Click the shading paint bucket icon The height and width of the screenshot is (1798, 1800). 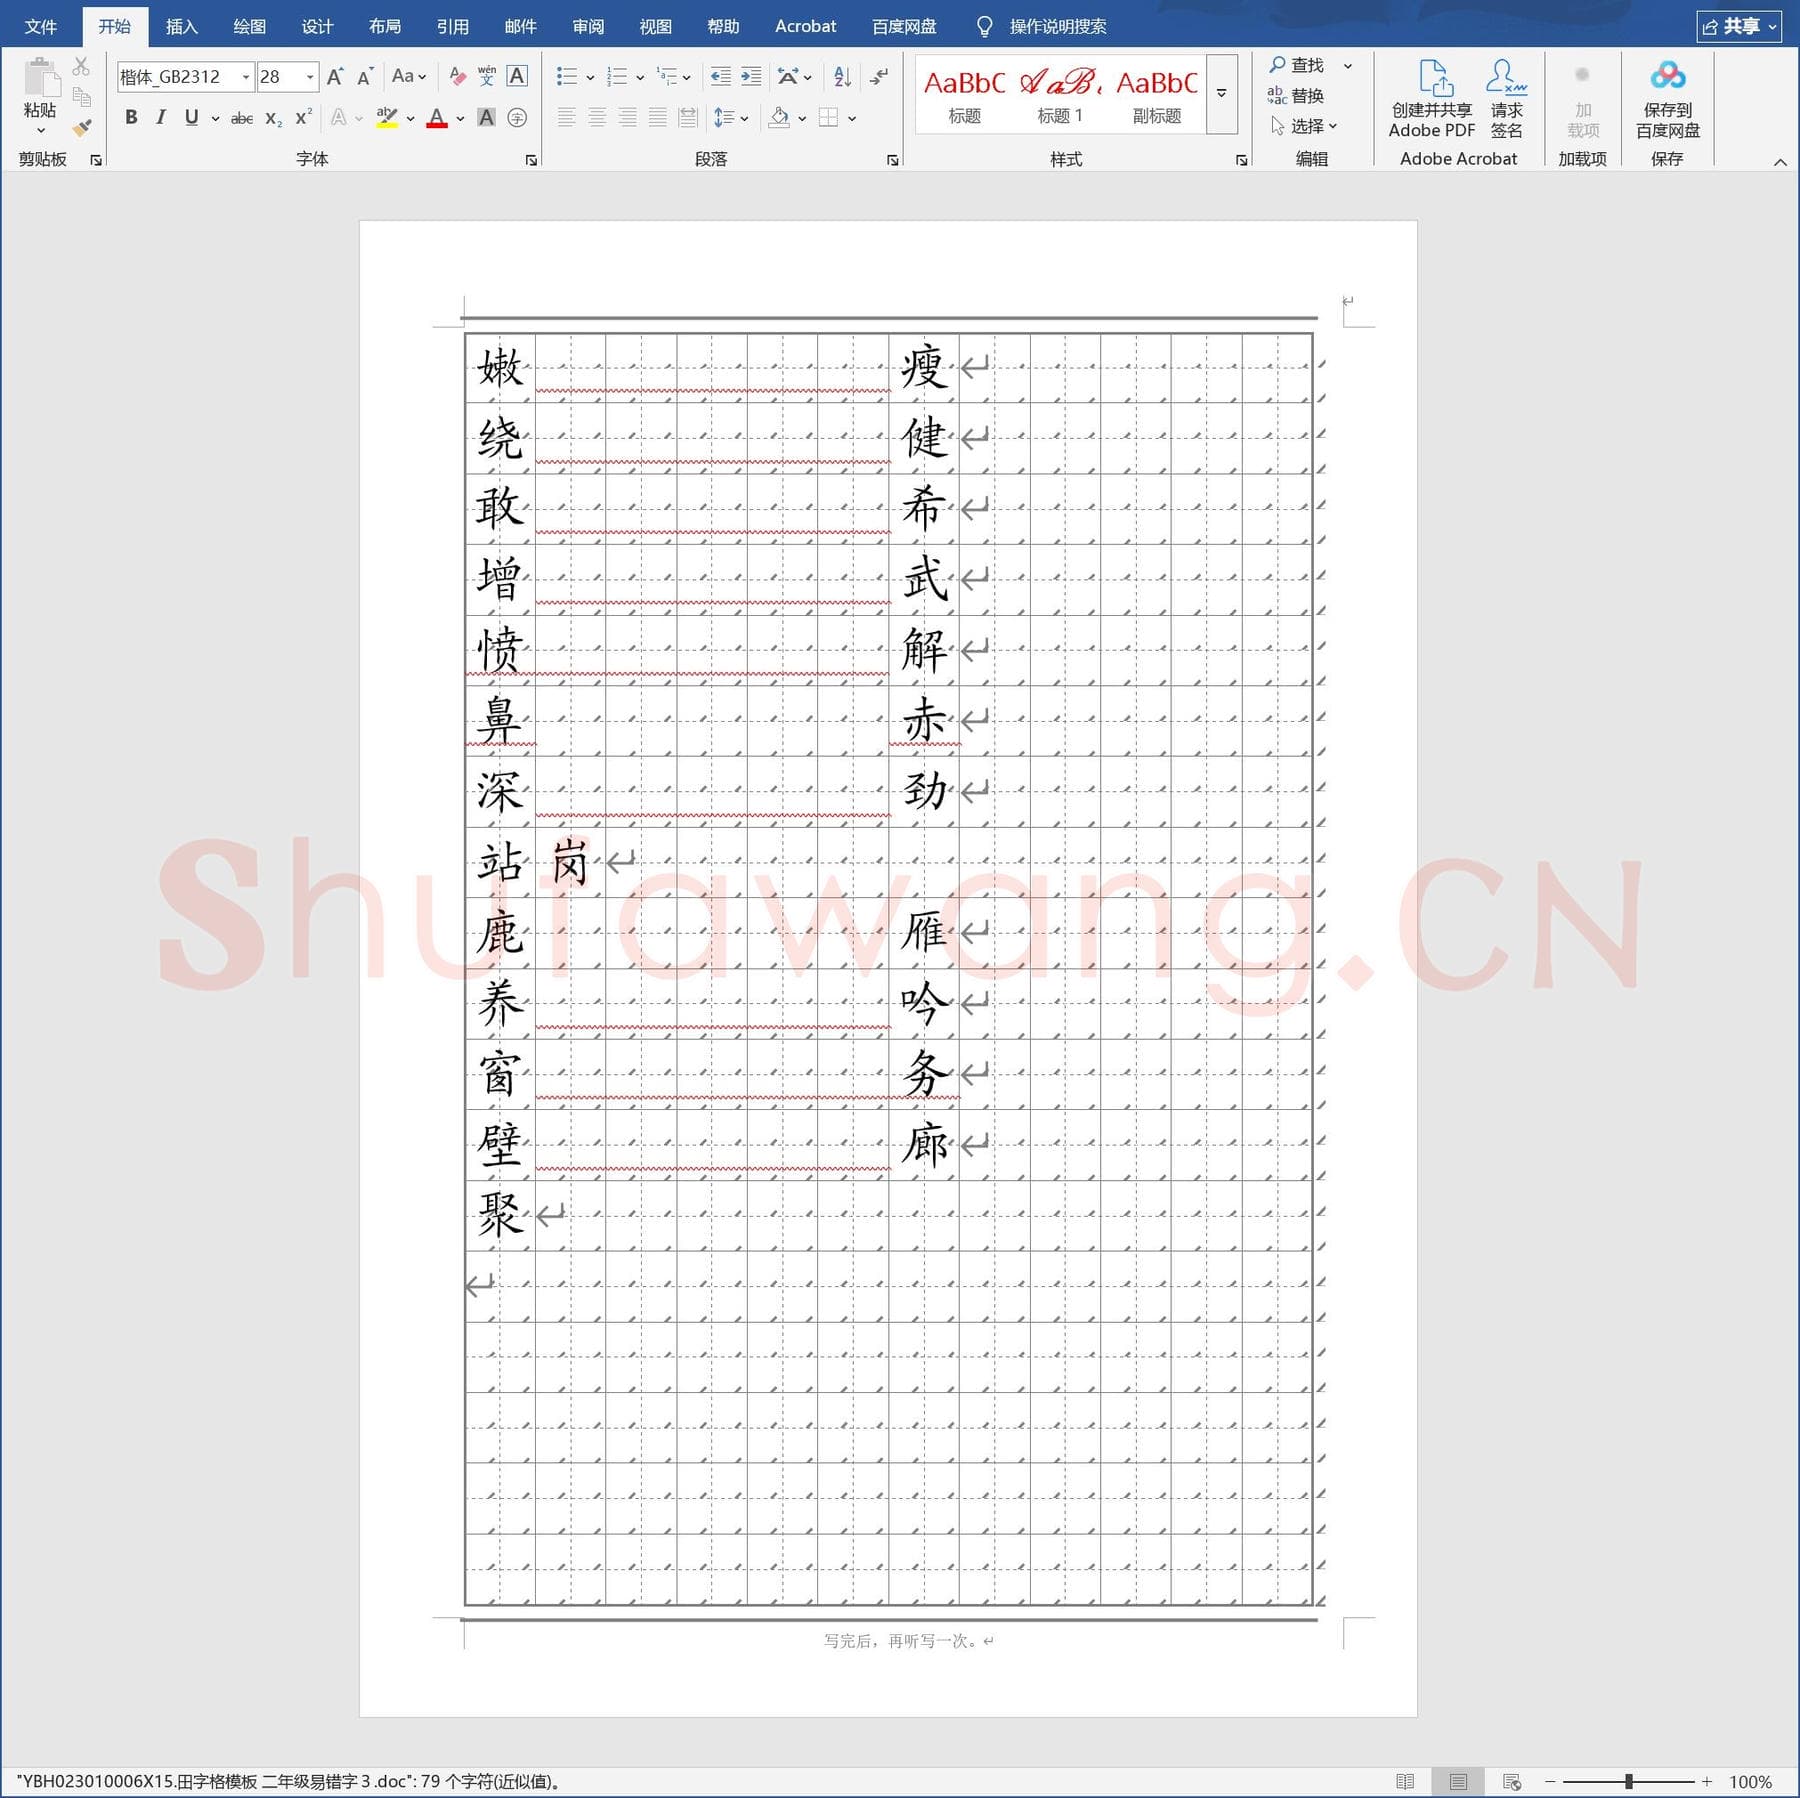(779, 118)
